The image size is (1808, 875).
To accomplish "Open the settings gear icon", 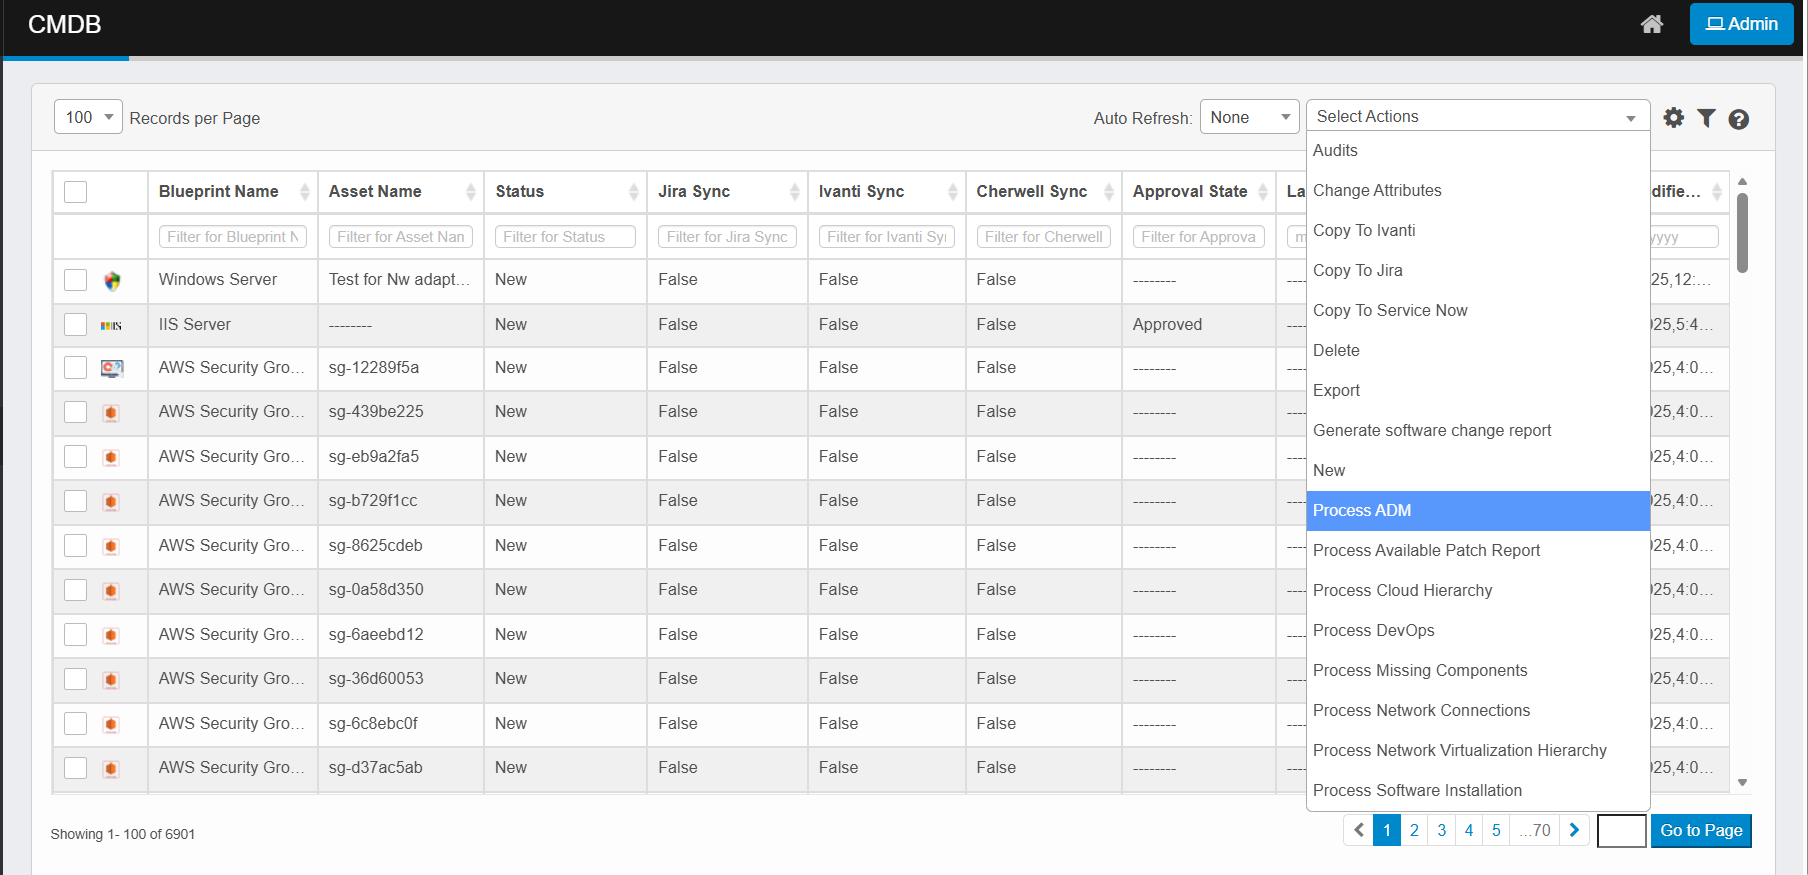I will click(x=1673, y=118).
